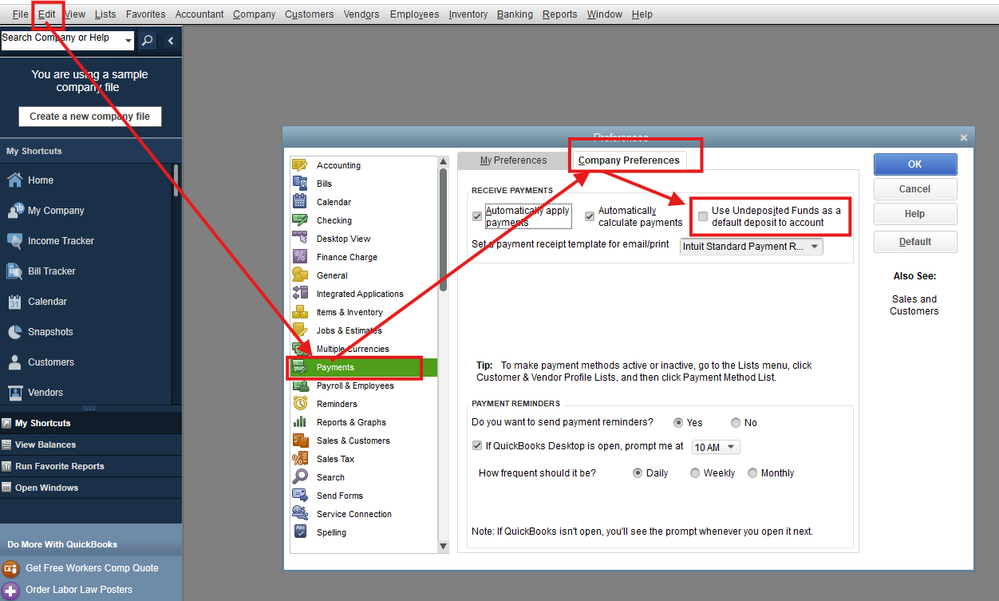Select Yes for sending payment reminders

click(678, 423)
